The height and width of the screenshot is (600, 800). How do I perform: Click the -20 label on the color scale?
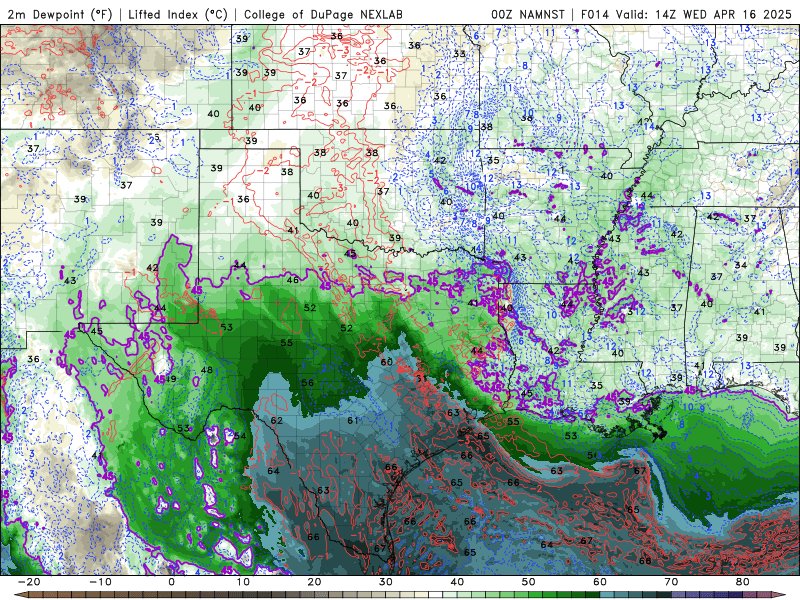29,582
